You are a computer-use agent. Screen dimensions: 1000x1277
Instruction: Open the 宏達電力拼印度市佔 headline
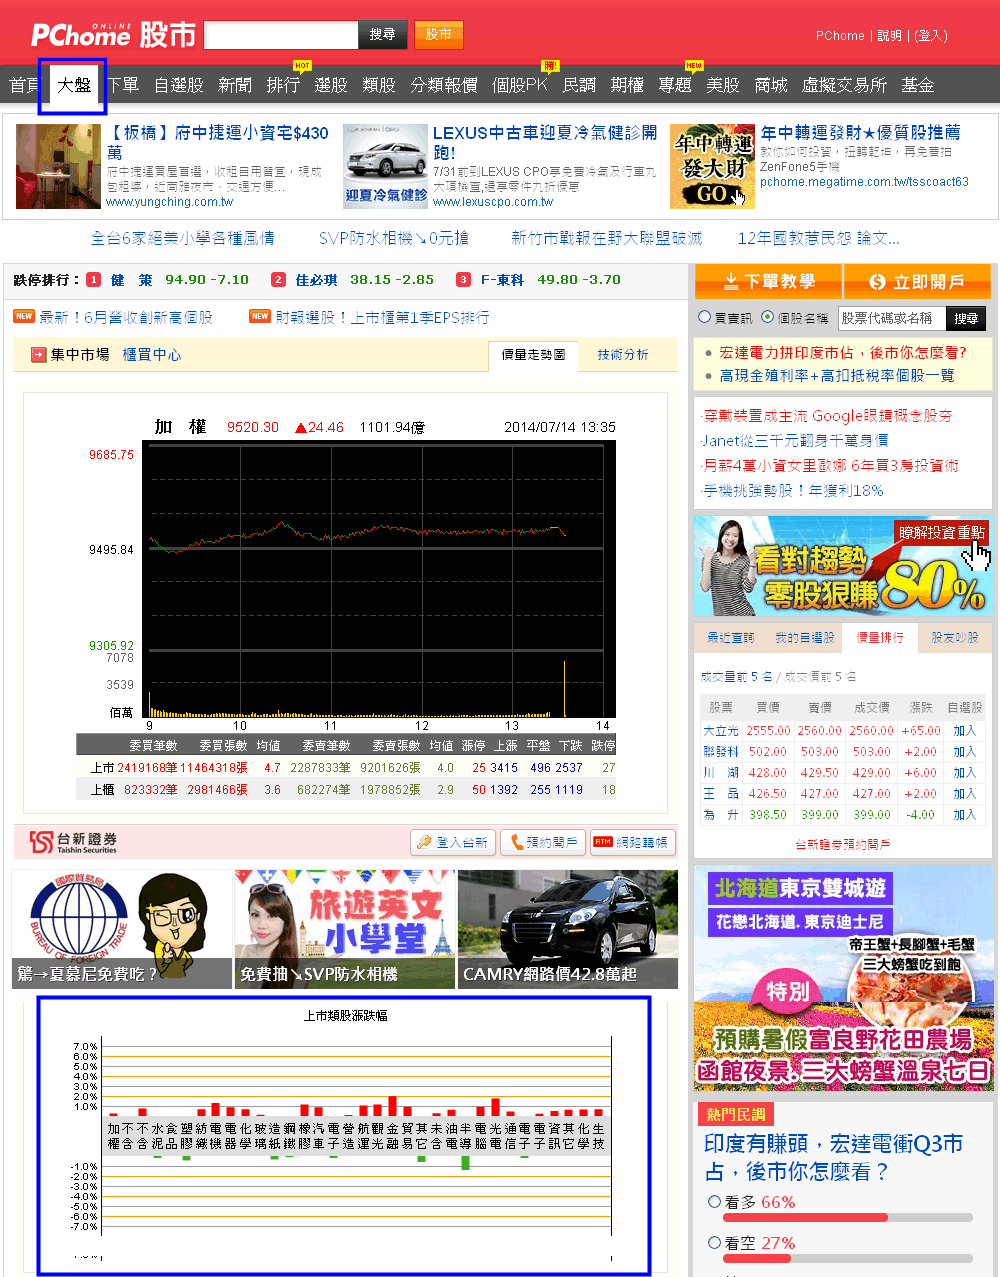[843, 353]
